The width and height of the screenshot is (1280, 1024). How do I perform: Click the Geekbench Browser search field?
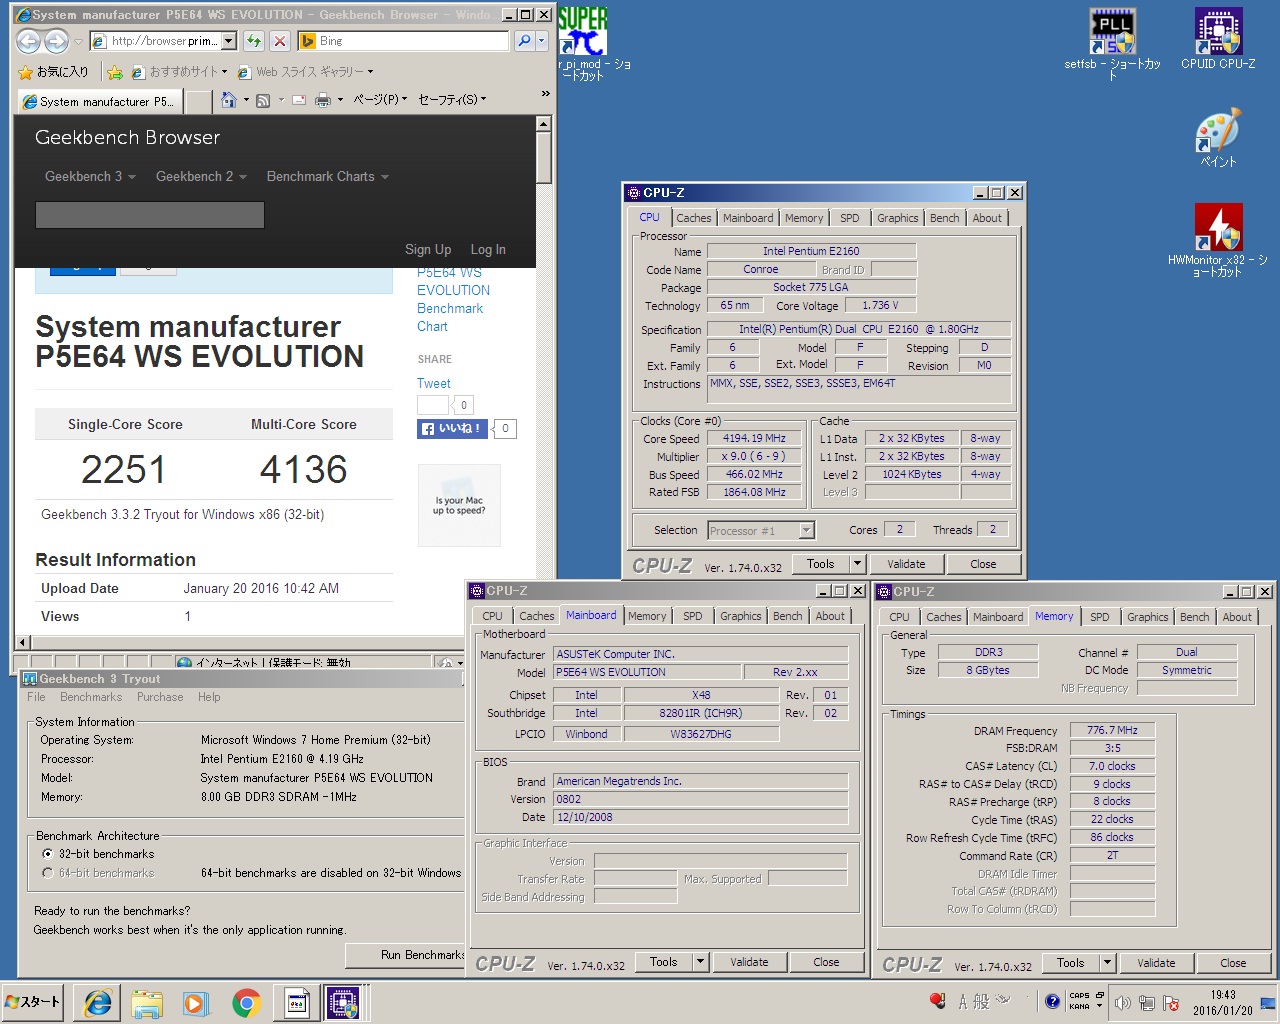(150, 215)
